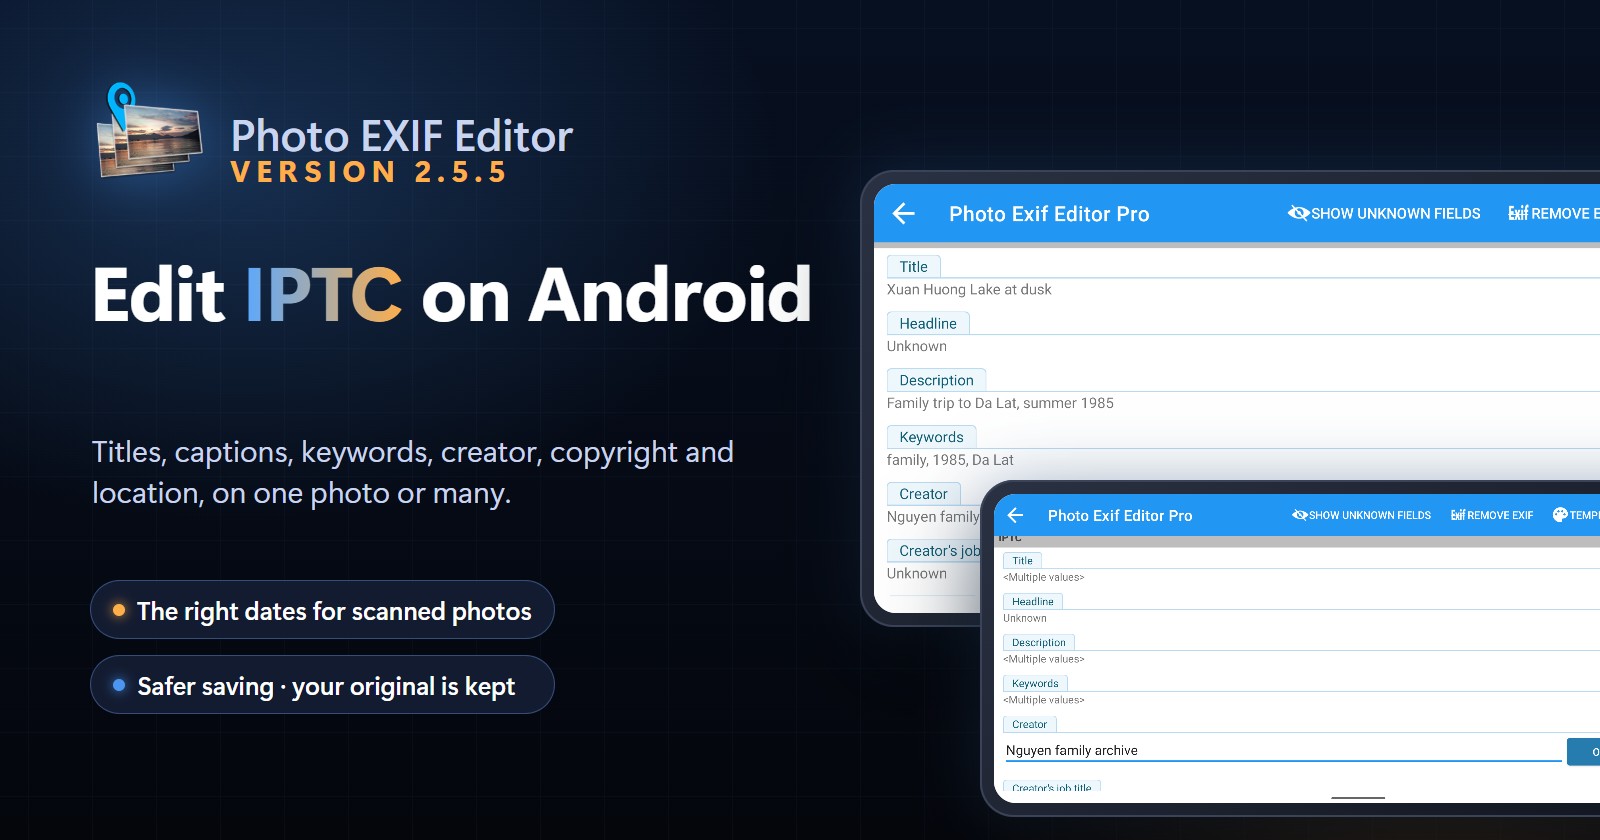Open the Creator field label in the rear window

pos(923,494)
